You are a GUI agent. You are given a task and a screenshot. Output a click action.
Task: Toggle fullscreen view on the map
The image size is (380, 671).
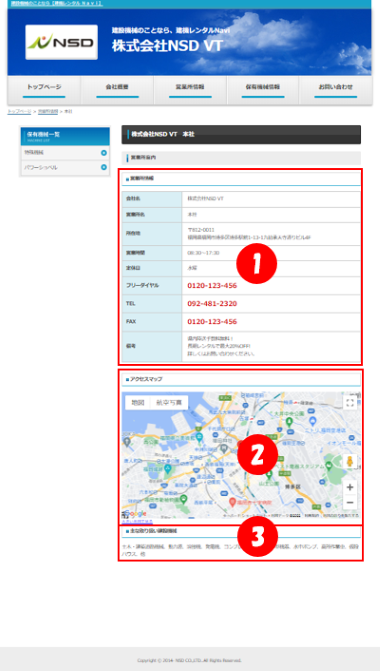(x=350, y=403)
